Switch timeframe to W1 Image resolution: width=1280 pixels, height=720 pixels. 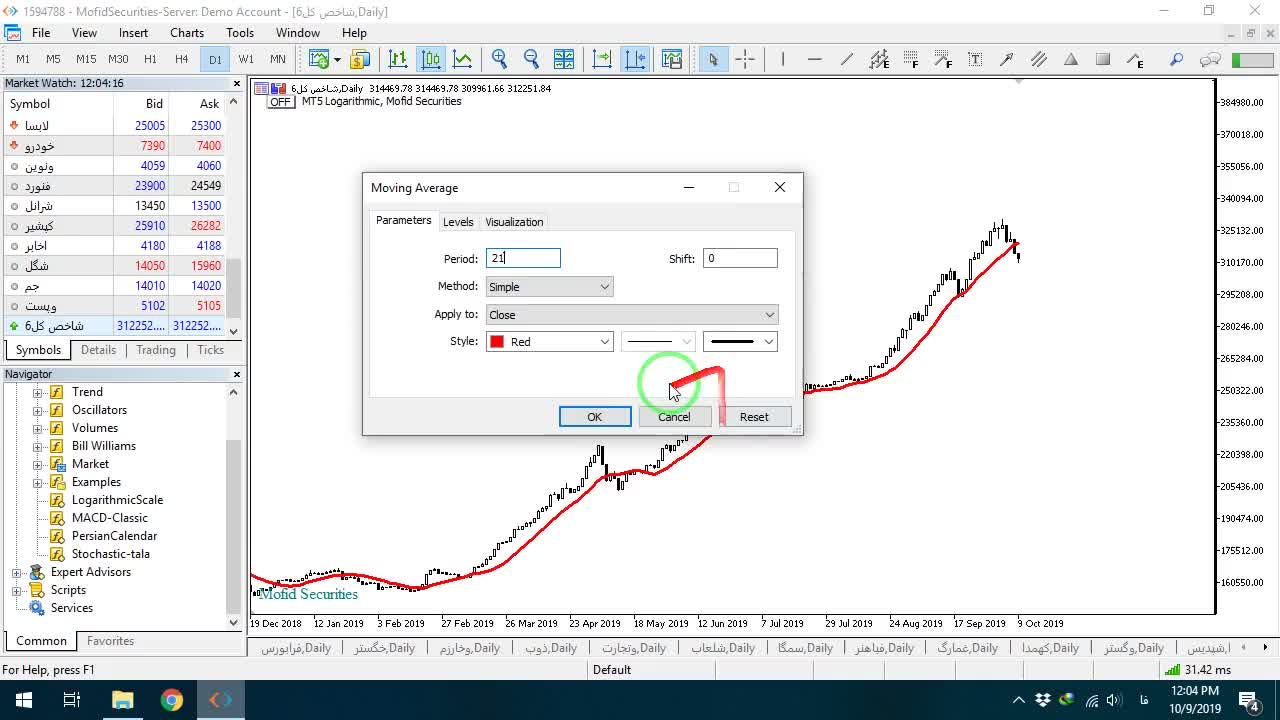click(x=246, y=59)
